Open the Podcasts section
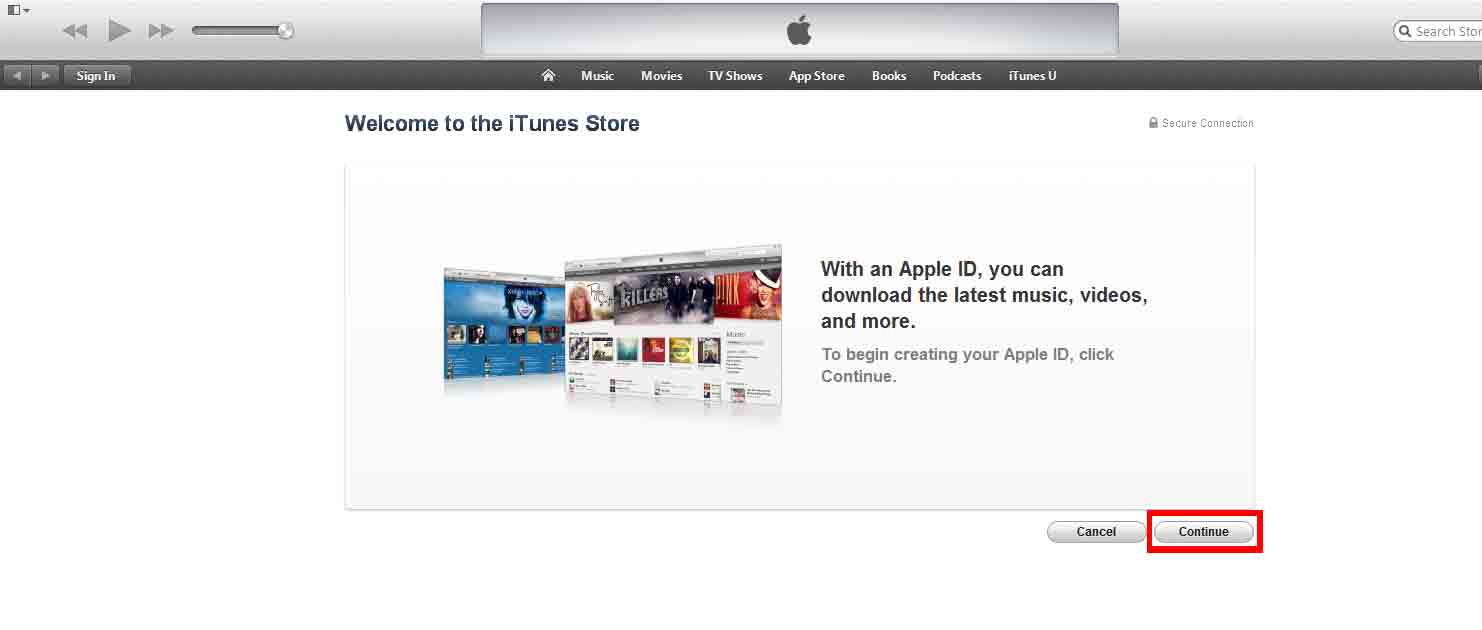 coord(957,76)
